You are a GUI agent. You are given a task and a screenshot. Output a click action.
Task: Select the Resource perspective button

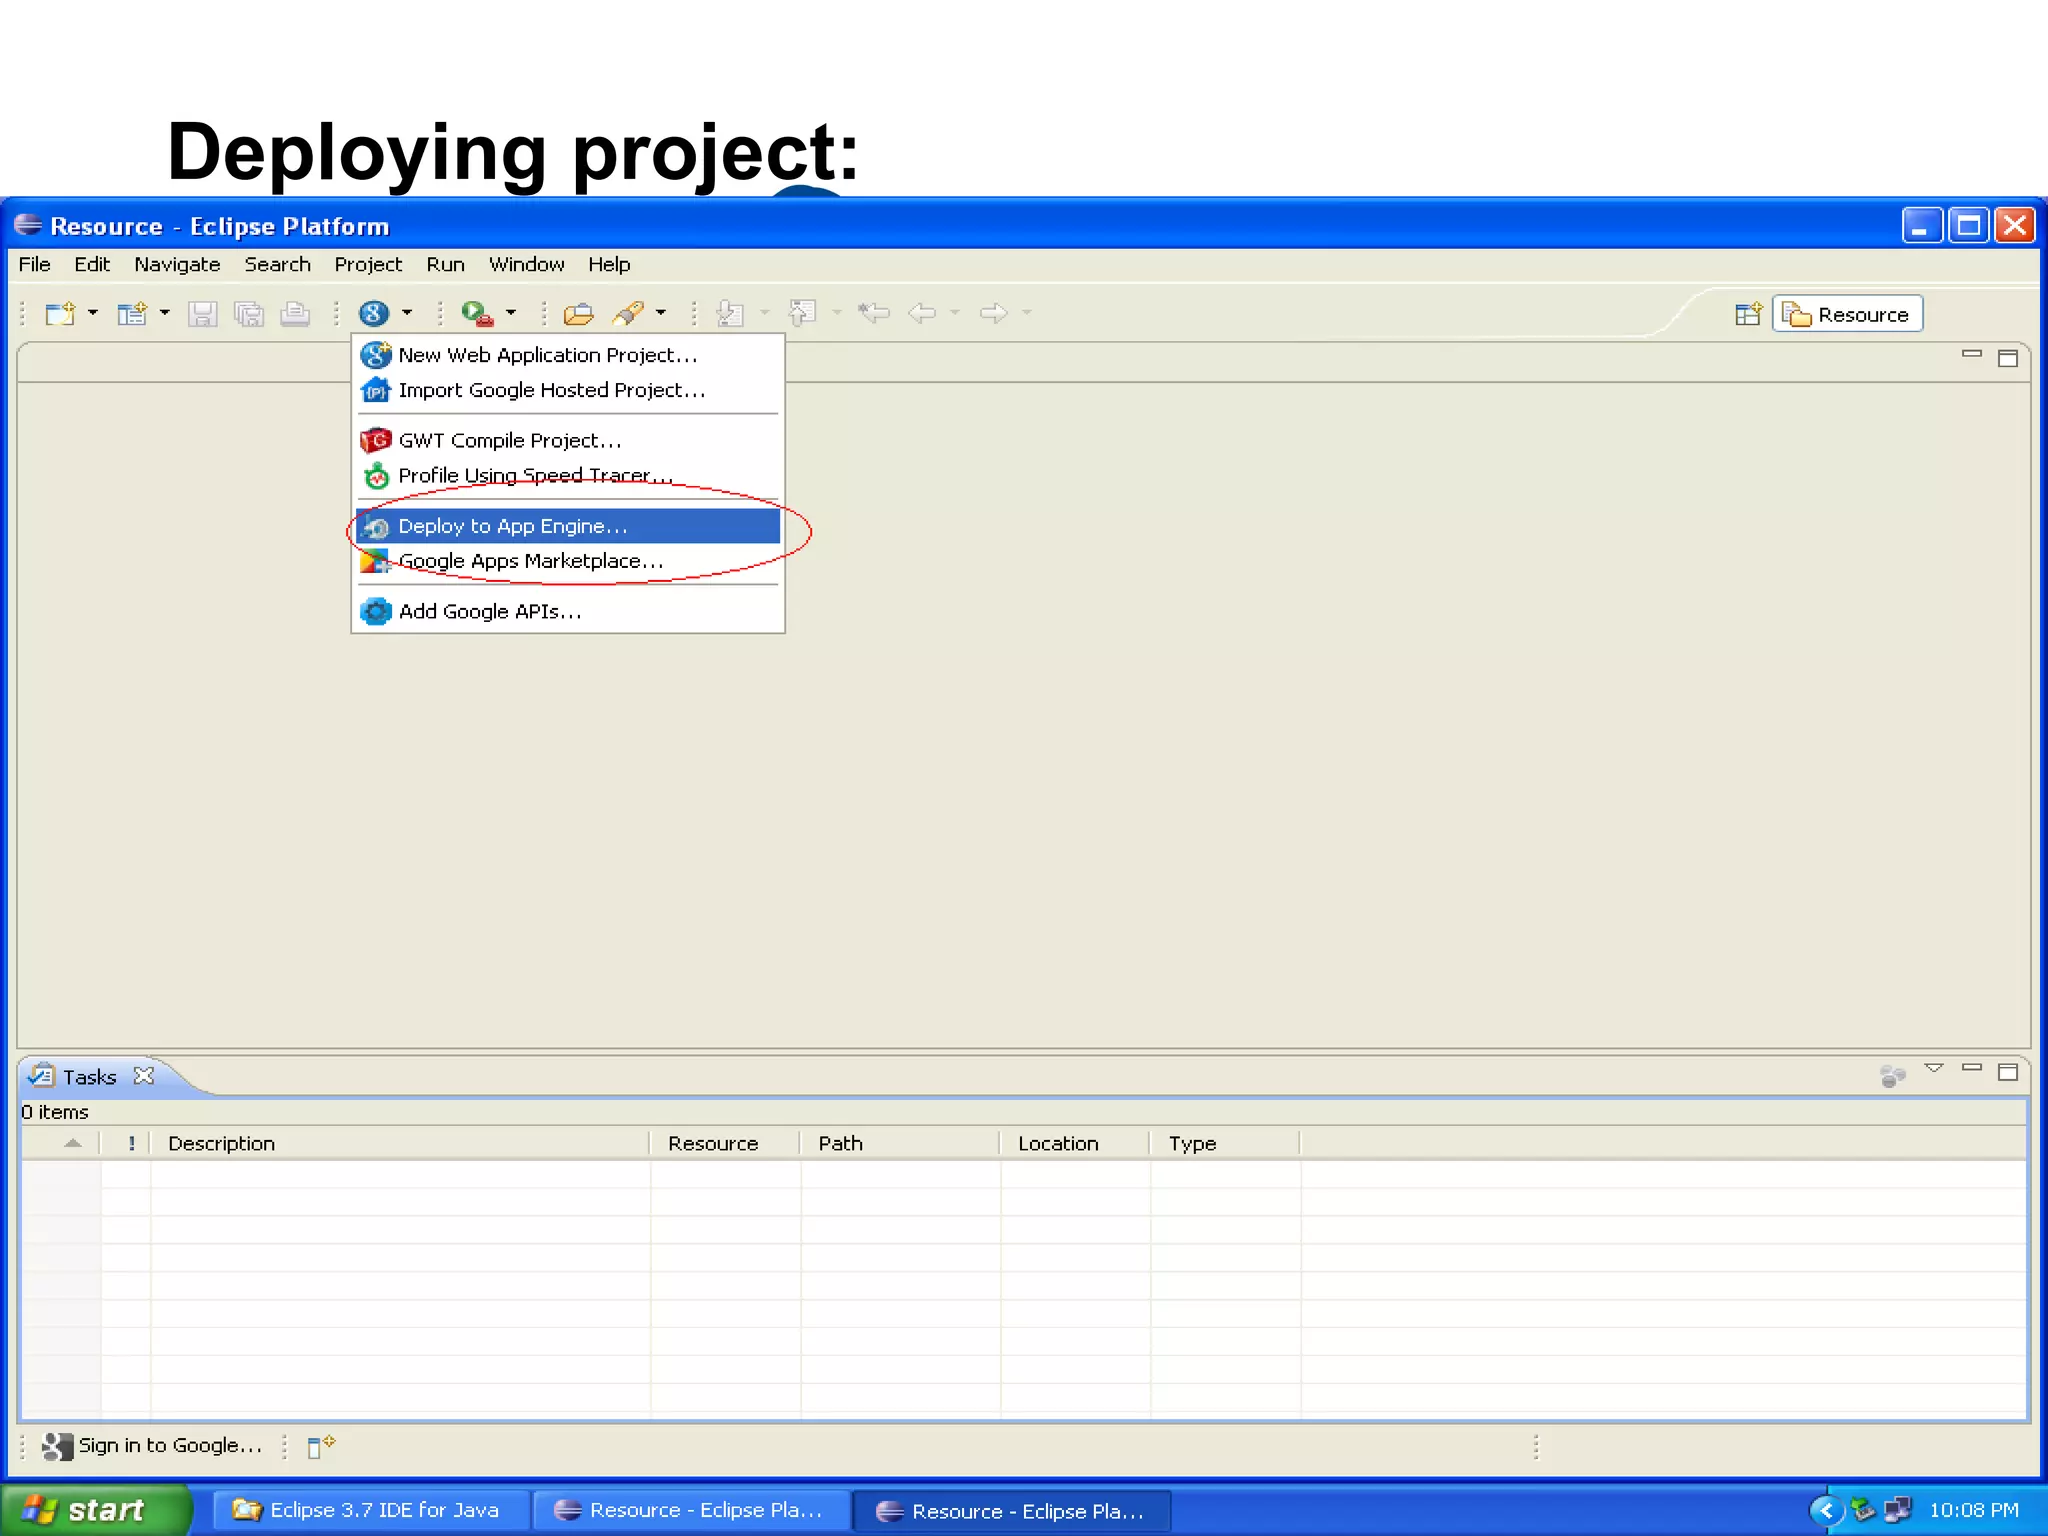[x=1847, y=314]
